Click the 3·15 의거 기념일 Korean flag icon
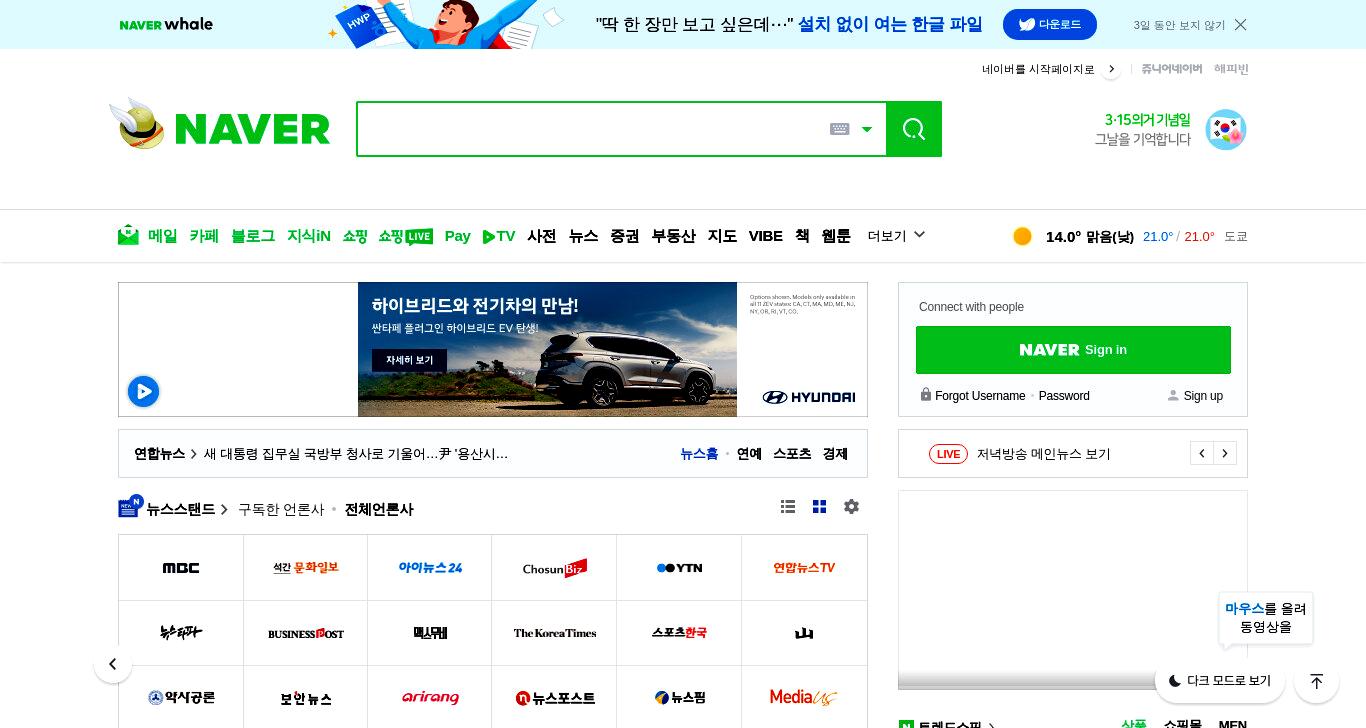Viewport: 1366px width, 728px height. (x=1226, y=129)
